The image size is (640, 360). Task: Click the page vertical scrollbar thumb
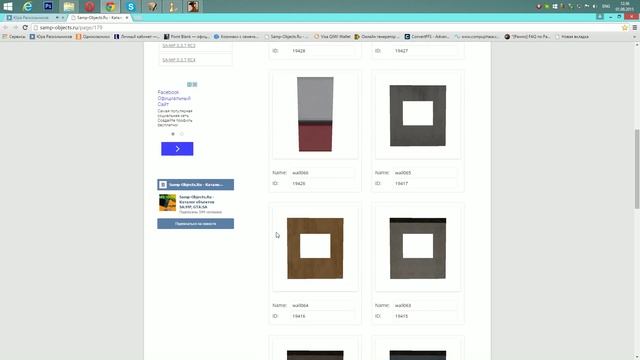coord(637,169)
